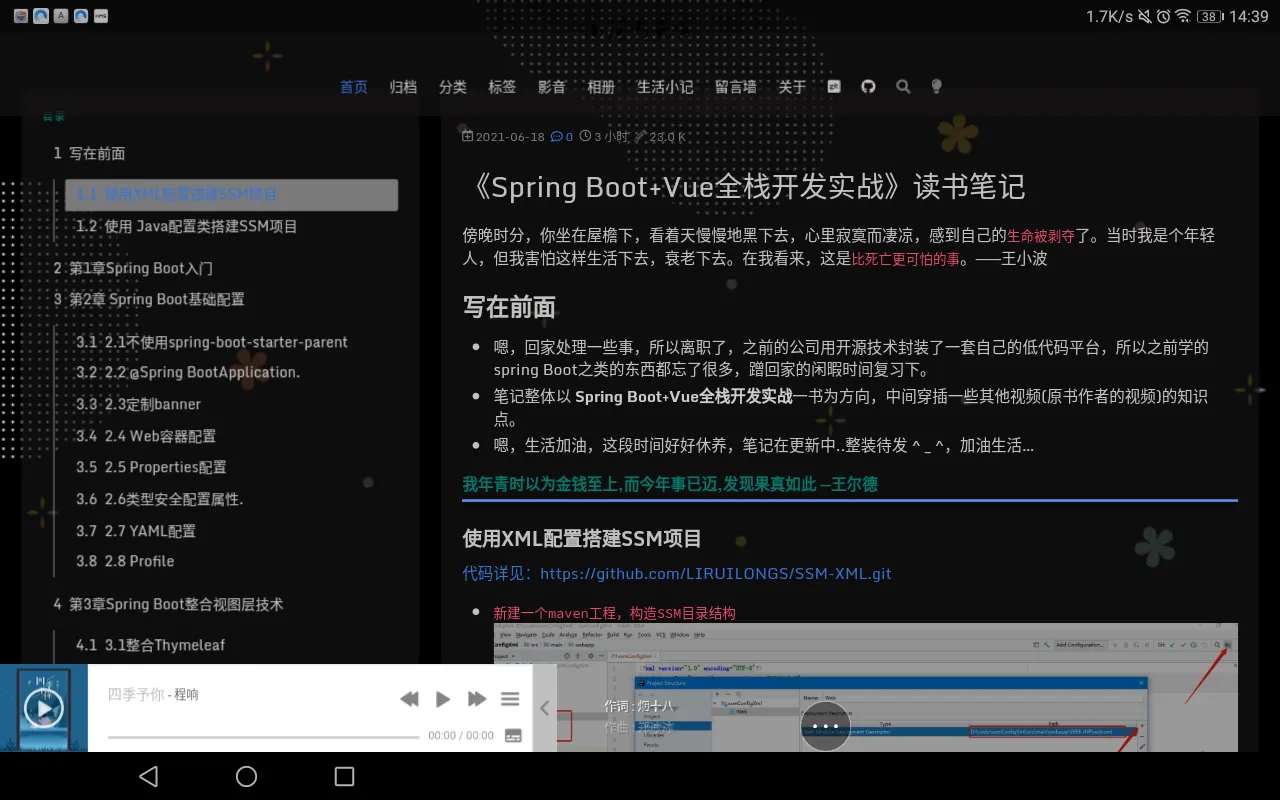Jump to 第3章Spring Boot整合视图层技术 section

pos(168,604)
